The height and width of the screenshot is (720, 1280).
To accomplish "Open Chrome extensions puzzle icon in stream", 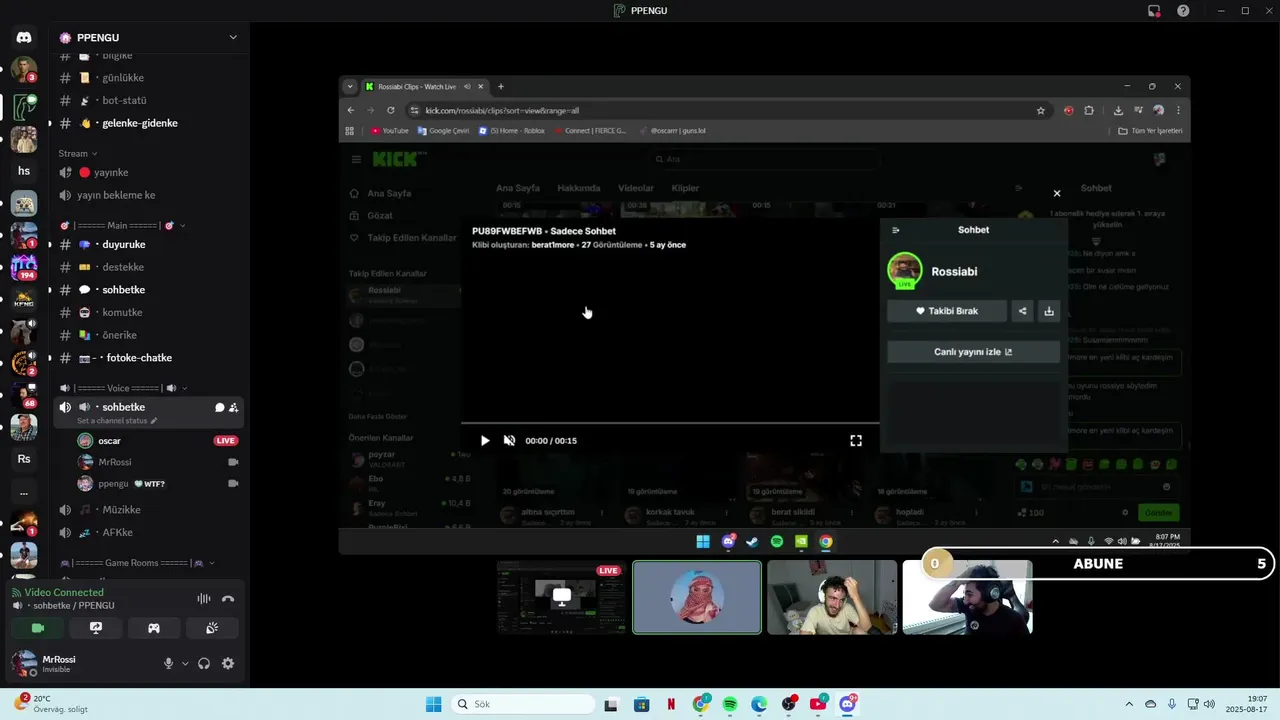I will [1089, 110].
